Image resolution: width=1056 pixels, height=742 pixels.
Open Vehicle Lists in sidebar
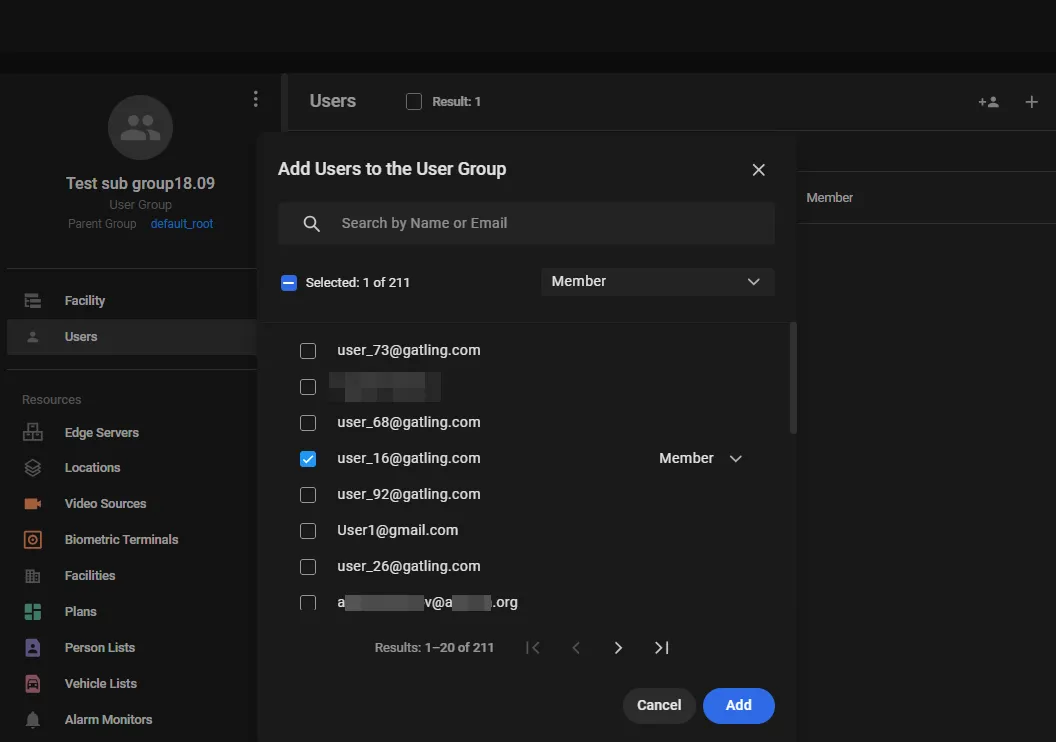point(131,683)
